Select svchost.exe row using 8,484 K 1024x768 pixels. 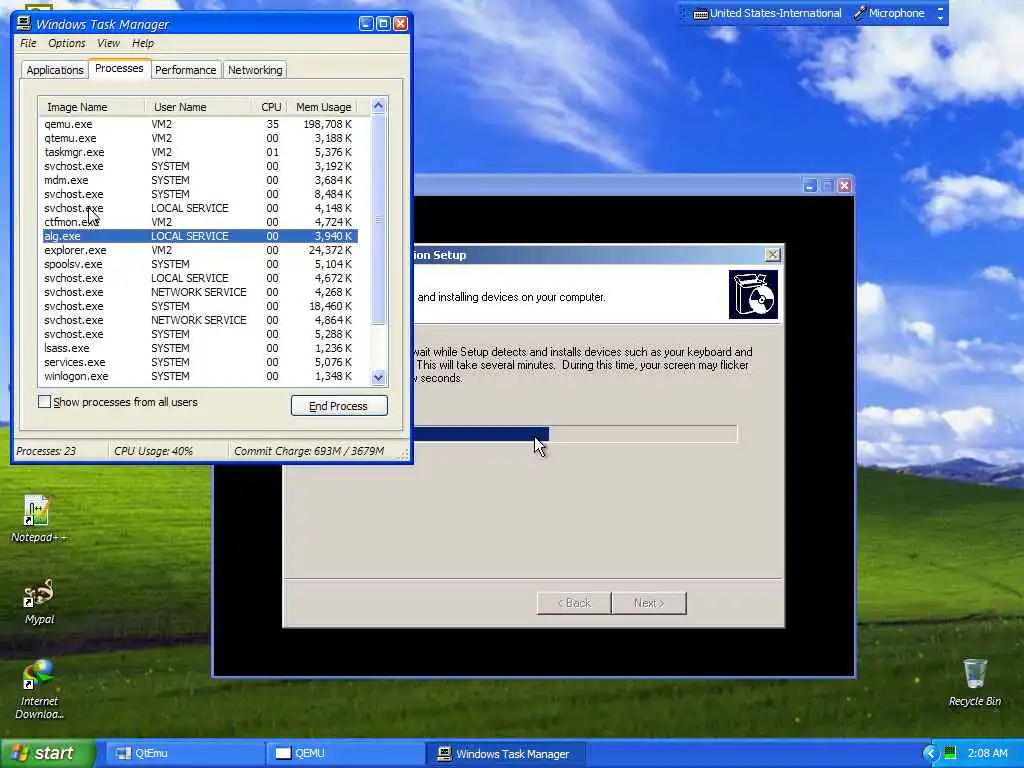(199, 195)
